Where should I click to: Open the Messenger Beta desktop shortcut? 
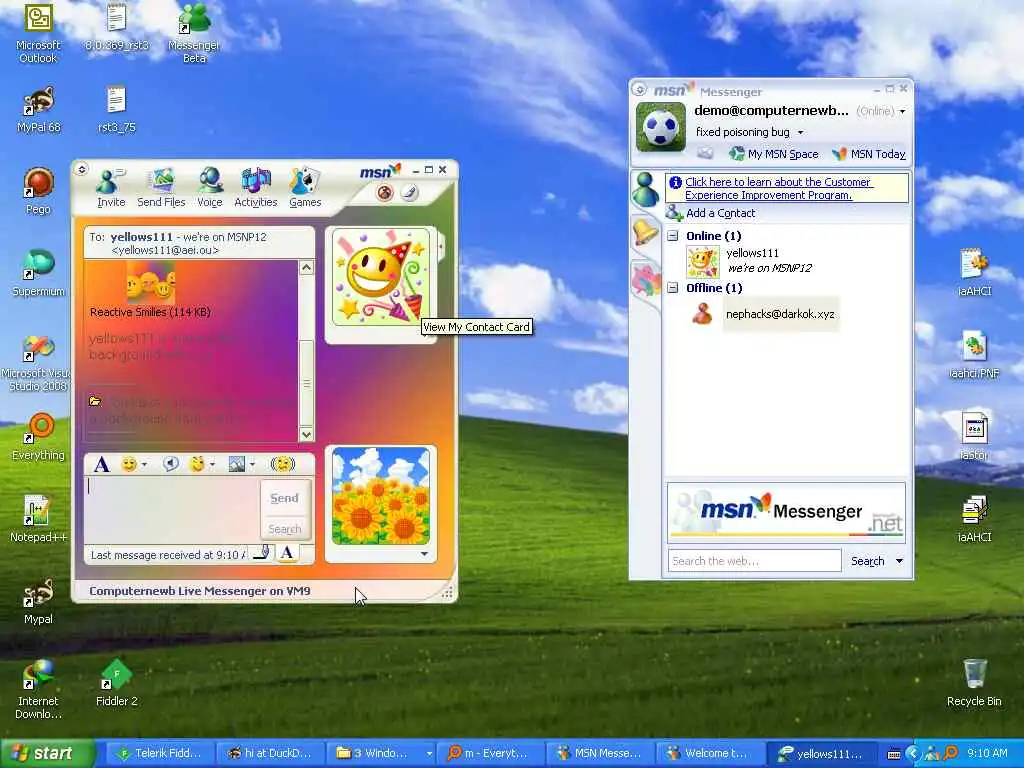194,34
